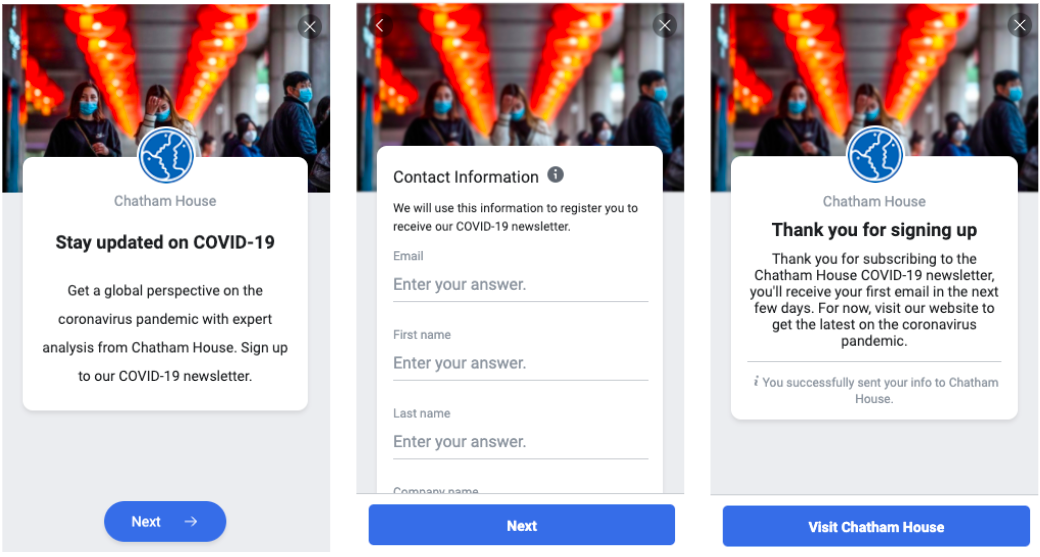The image size is (1040, 557).
Task: Close the Contact Information form panel
Action: click(664, 26)
